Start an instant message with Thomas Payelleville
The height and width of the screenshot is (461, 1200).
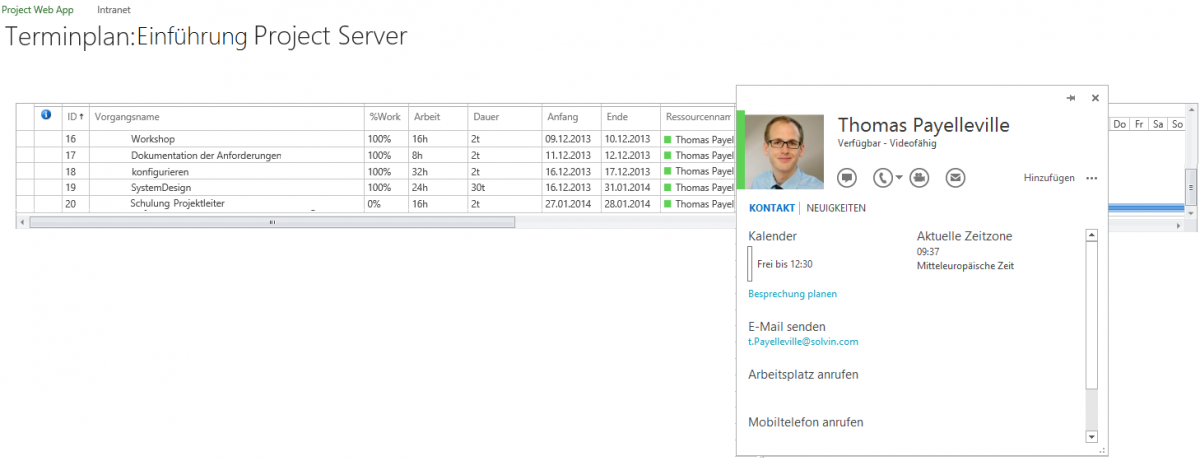click(848, 178)
